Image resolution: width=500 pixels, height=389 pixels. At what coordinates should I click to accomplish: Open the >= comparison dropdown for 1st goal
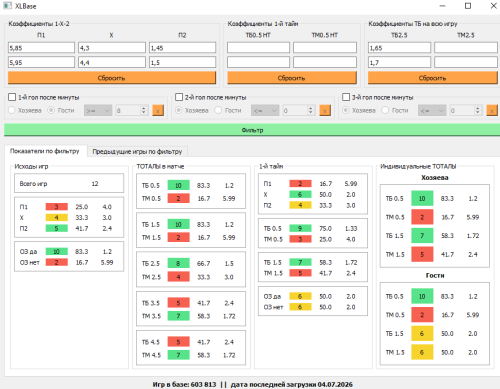[98, 110]
